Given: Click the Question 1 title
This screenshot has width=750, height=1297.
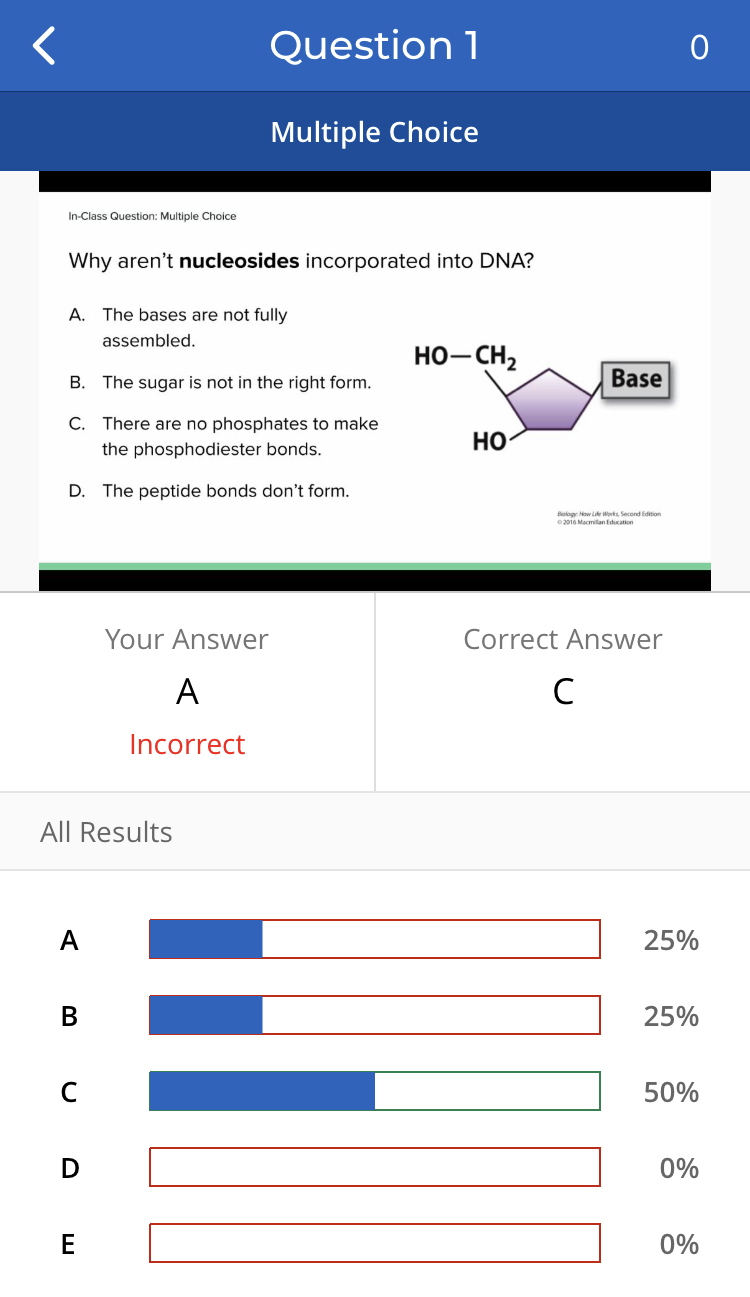Looking at the screenshot, I should pos(374,45).
